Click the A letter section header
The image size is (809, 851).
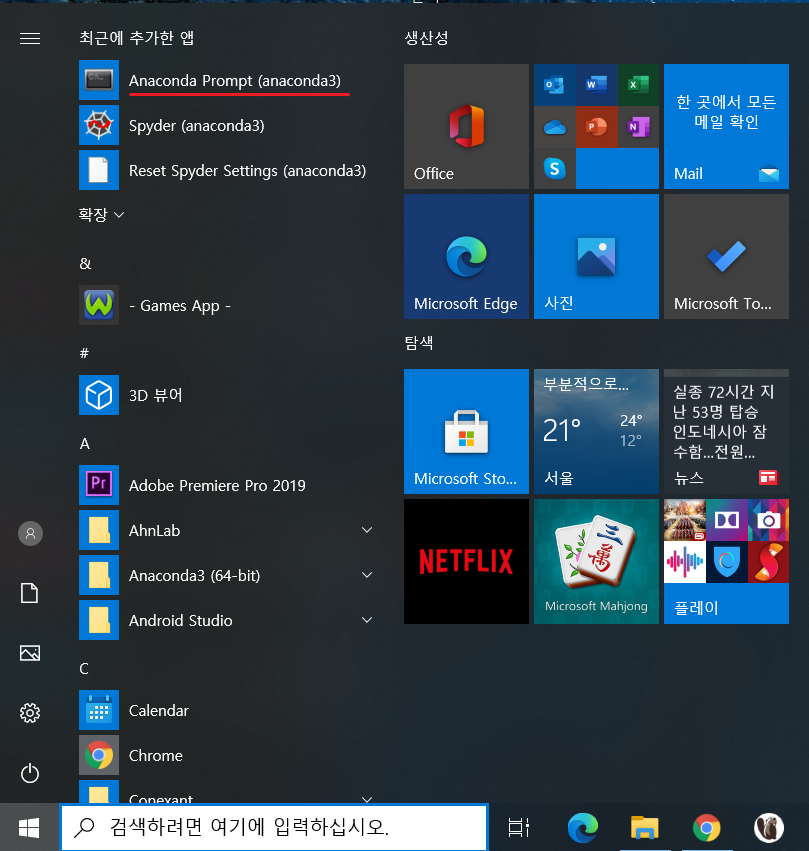(85, 443)
